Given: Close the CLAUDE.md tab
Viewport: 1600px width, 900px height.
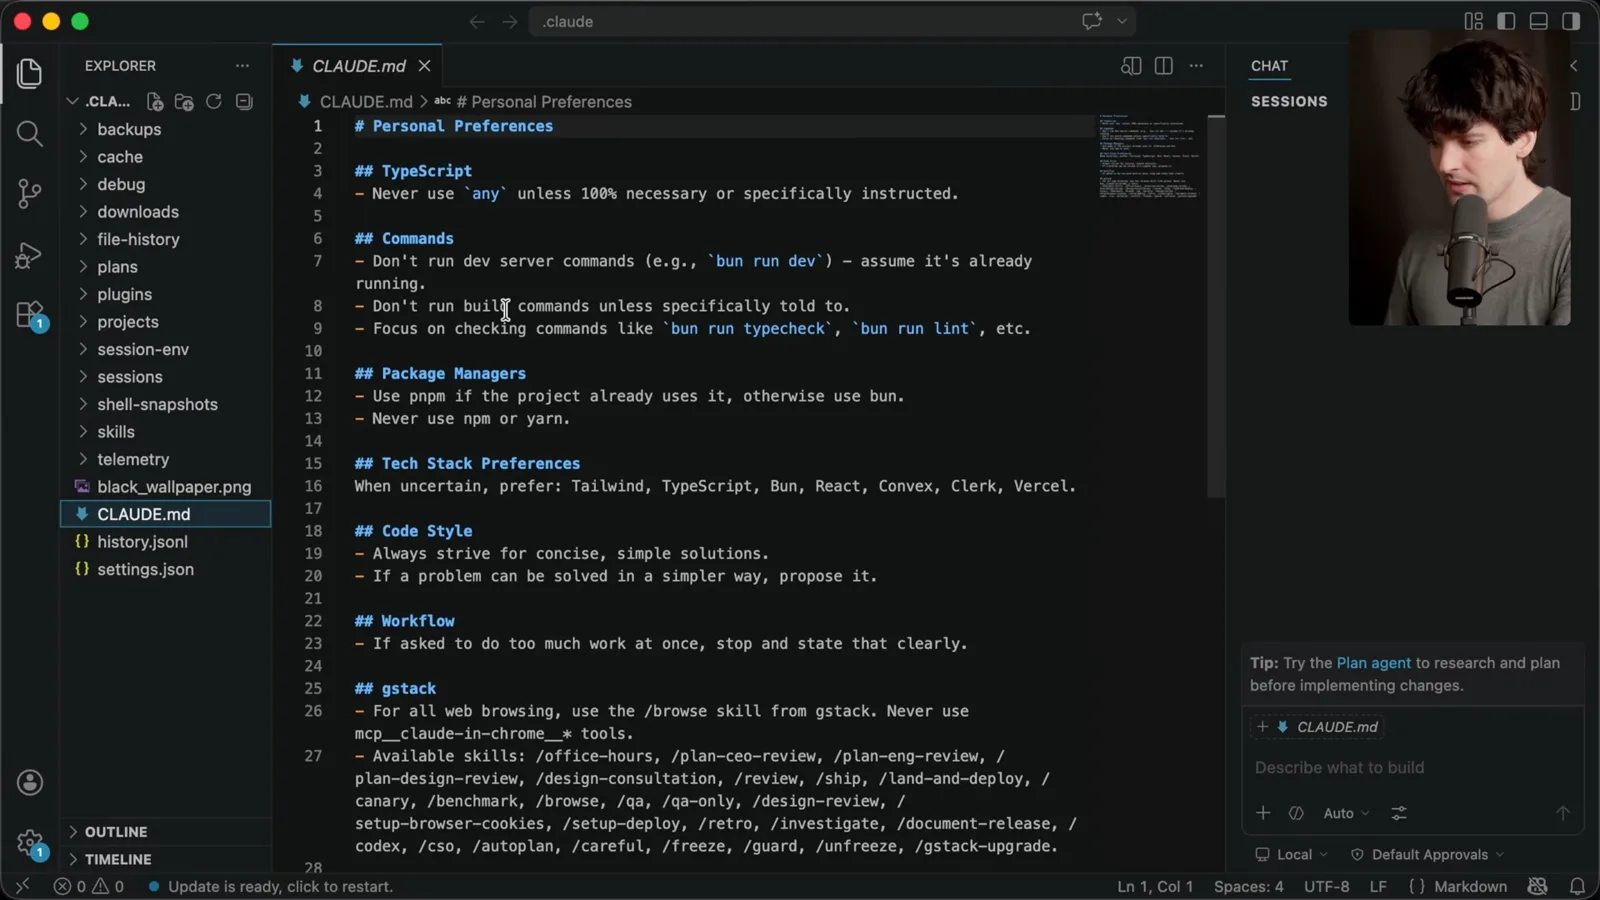Looking at the screenshot, I should pyautogui.click(x=424, y=66).
